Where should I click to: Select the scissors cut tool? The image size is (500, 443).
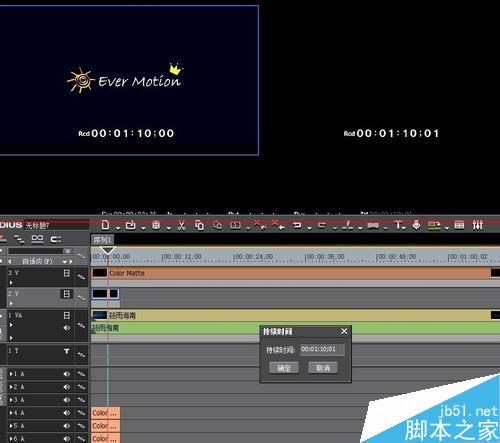[x=181, y=225]
